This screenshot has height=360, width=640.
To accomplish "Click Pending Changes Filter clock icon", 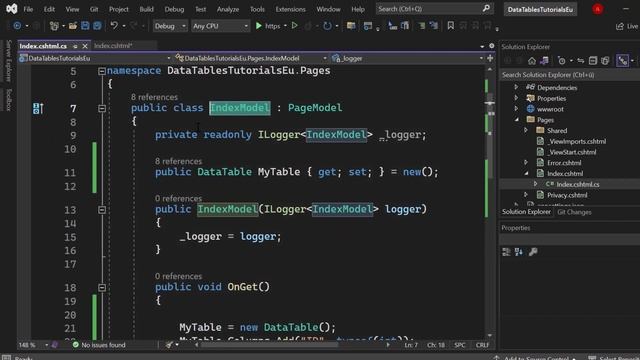I will point(562,61).
